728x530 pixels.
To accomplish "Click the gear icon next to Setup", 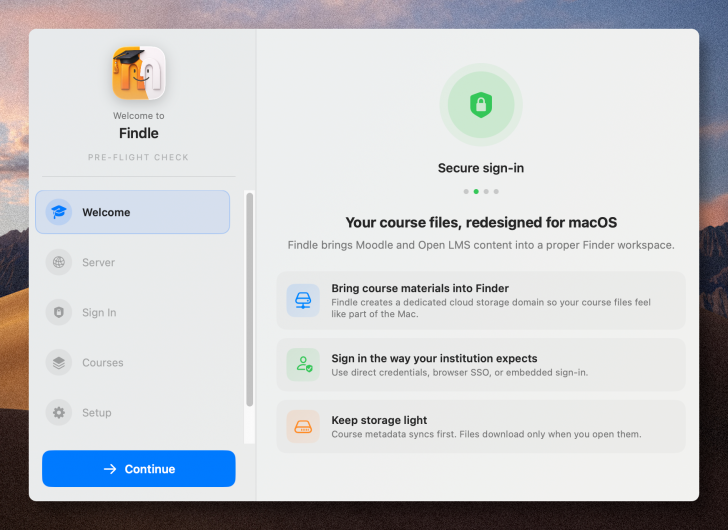I will 58,413.
